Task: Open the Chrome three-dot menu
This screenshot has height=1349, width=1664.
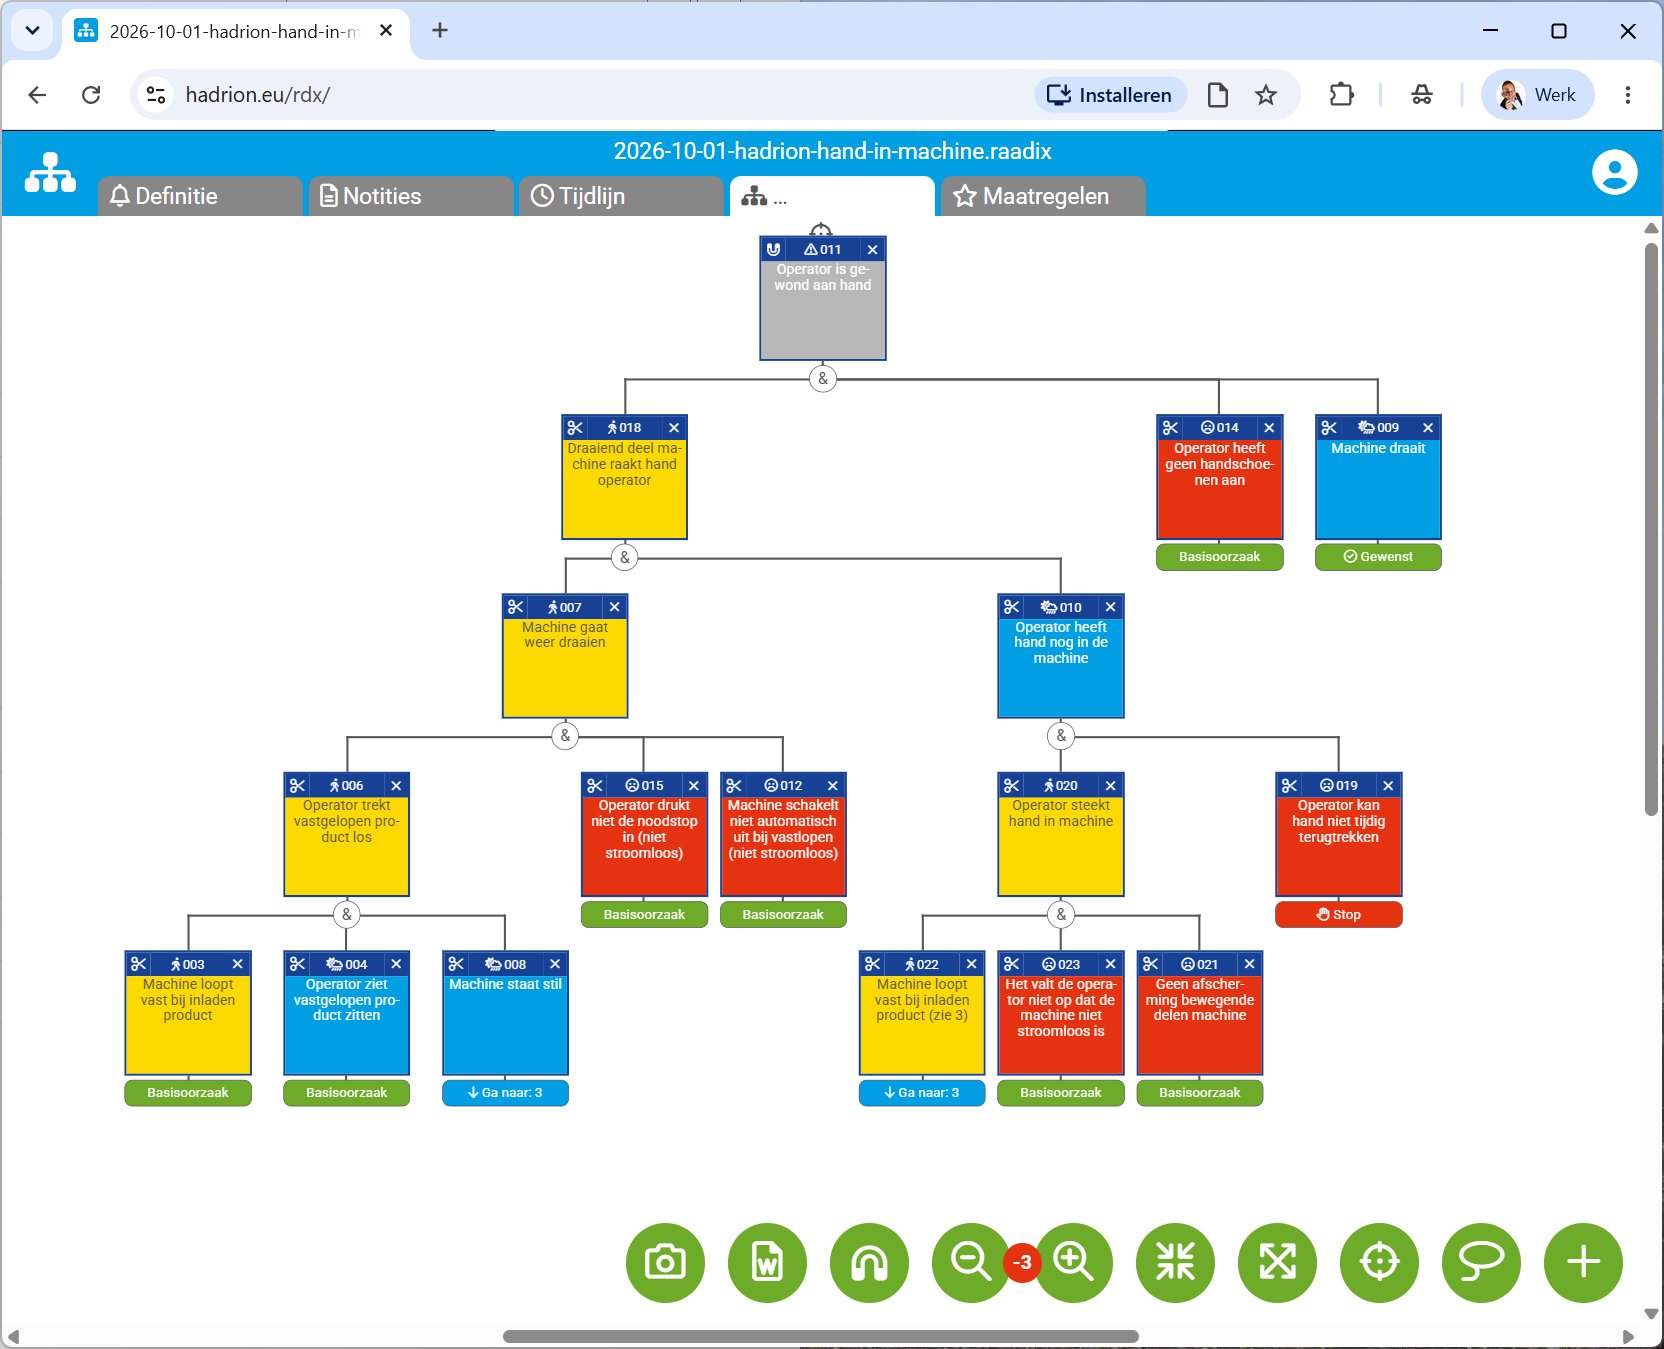Action: pos(1628,95)
